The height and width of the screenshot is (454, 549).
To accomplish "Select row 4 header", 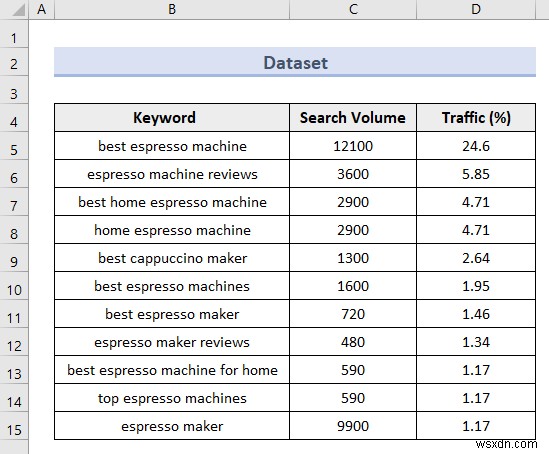I will coord(14,118).
